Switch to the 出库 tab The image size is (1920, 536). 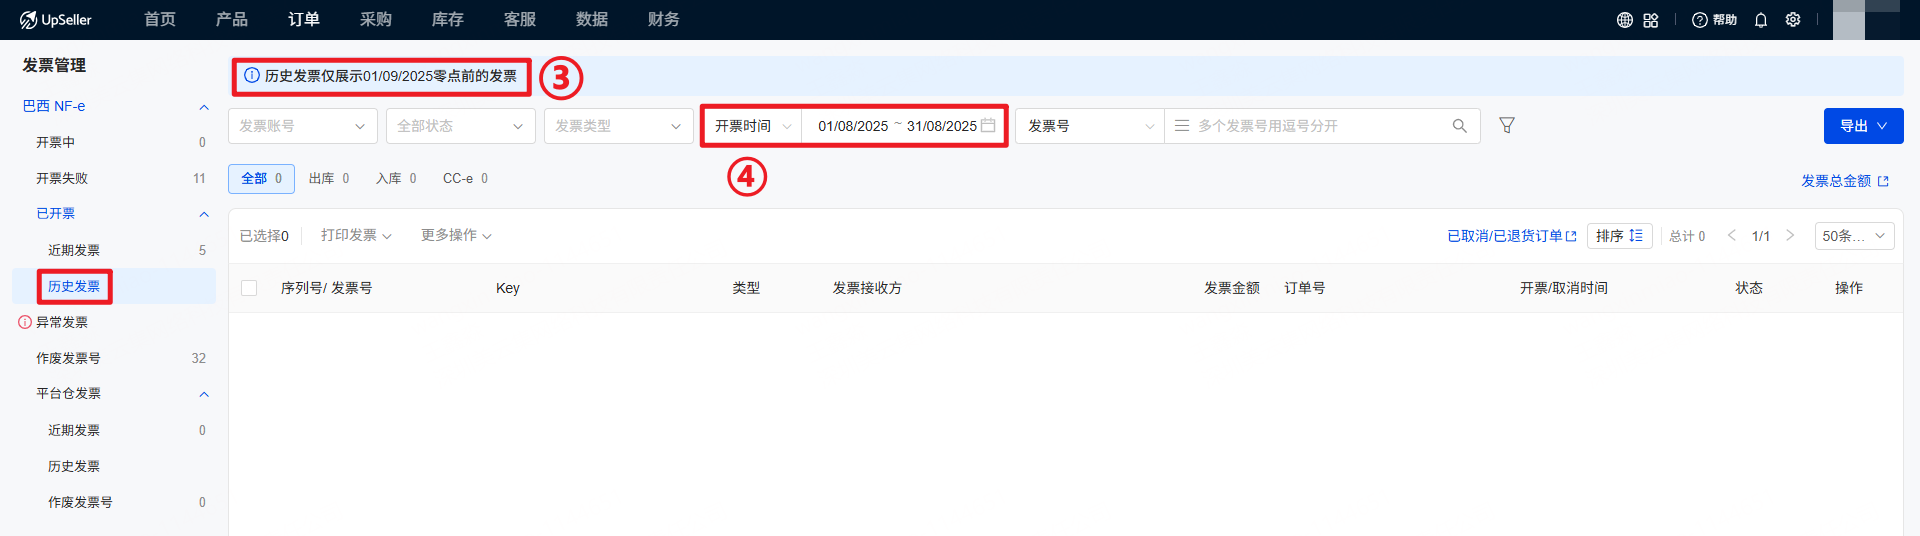[x=328, y=179]
